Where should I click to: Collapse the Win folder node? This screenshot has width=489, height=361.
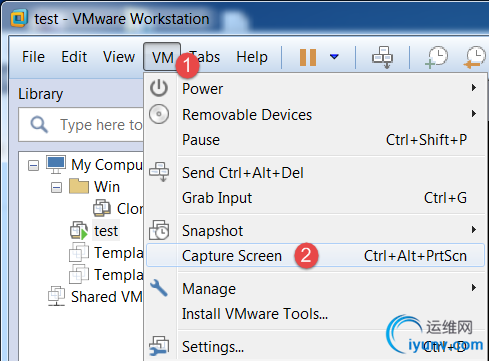pos(56,188)
